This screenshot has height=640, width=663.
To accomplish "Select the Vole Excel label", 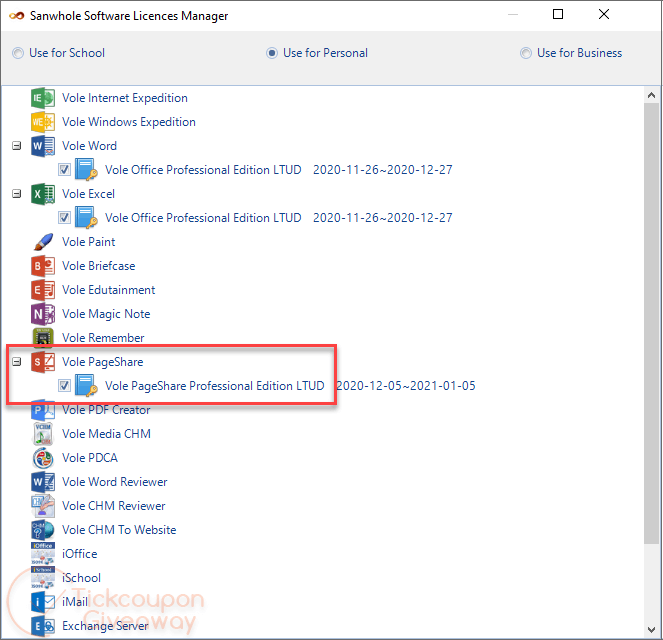I will click(88, 194).
